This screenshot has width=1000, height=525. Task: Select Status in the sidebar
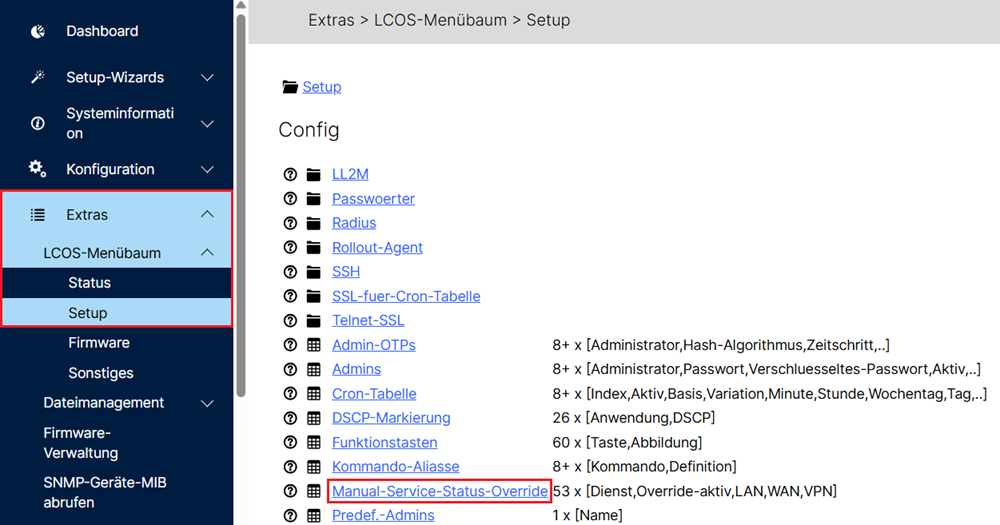90,283
